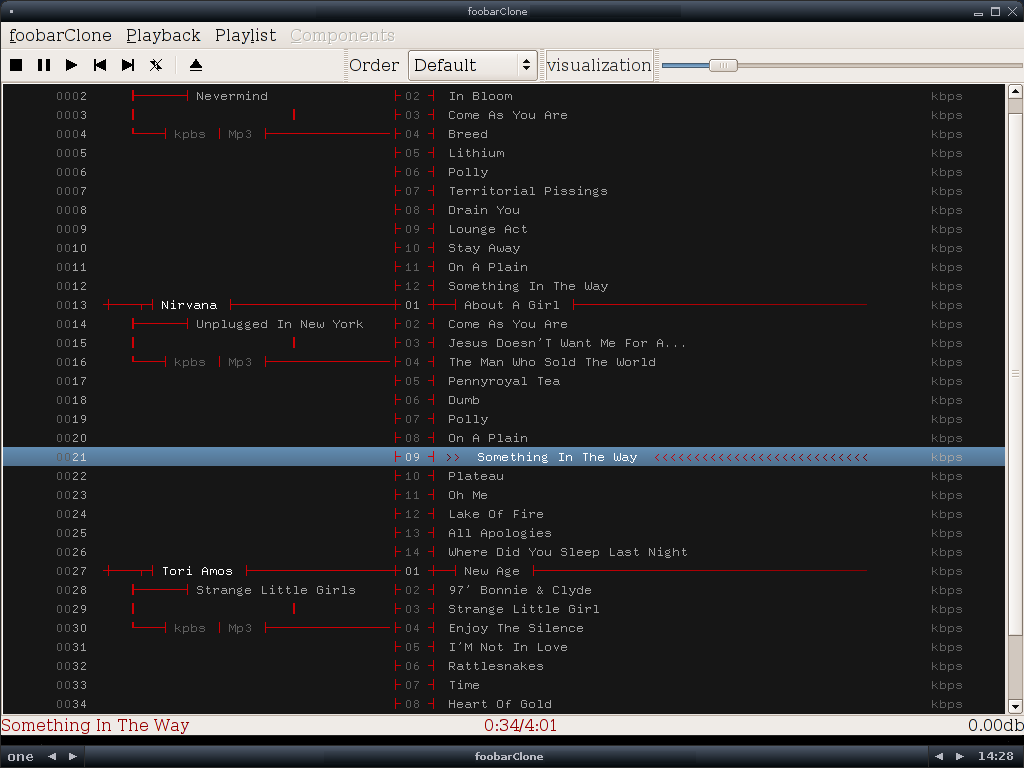Select the track "Pennyroyal Tea"
This screenshot has width=1024, height=768.
click(504, 381)
